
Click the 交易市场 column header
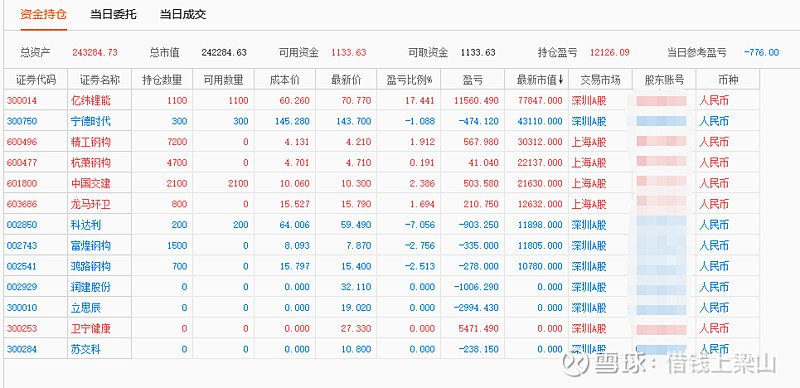600,80
